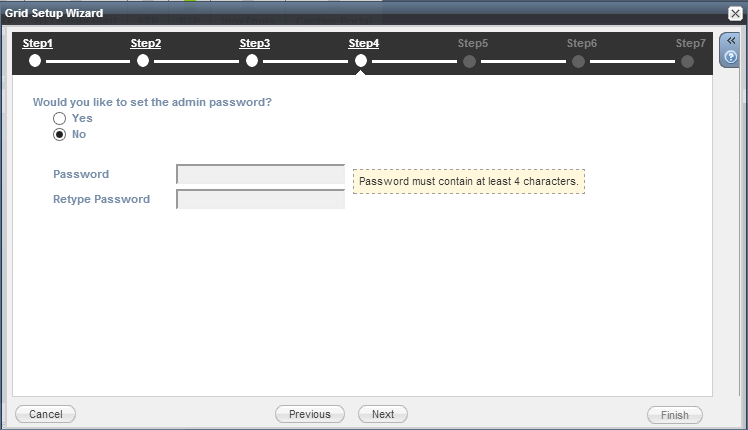This screenshot has width=748, height=430.
Task: Go to Step1 in wizard
Action: (x=37, y=44)
